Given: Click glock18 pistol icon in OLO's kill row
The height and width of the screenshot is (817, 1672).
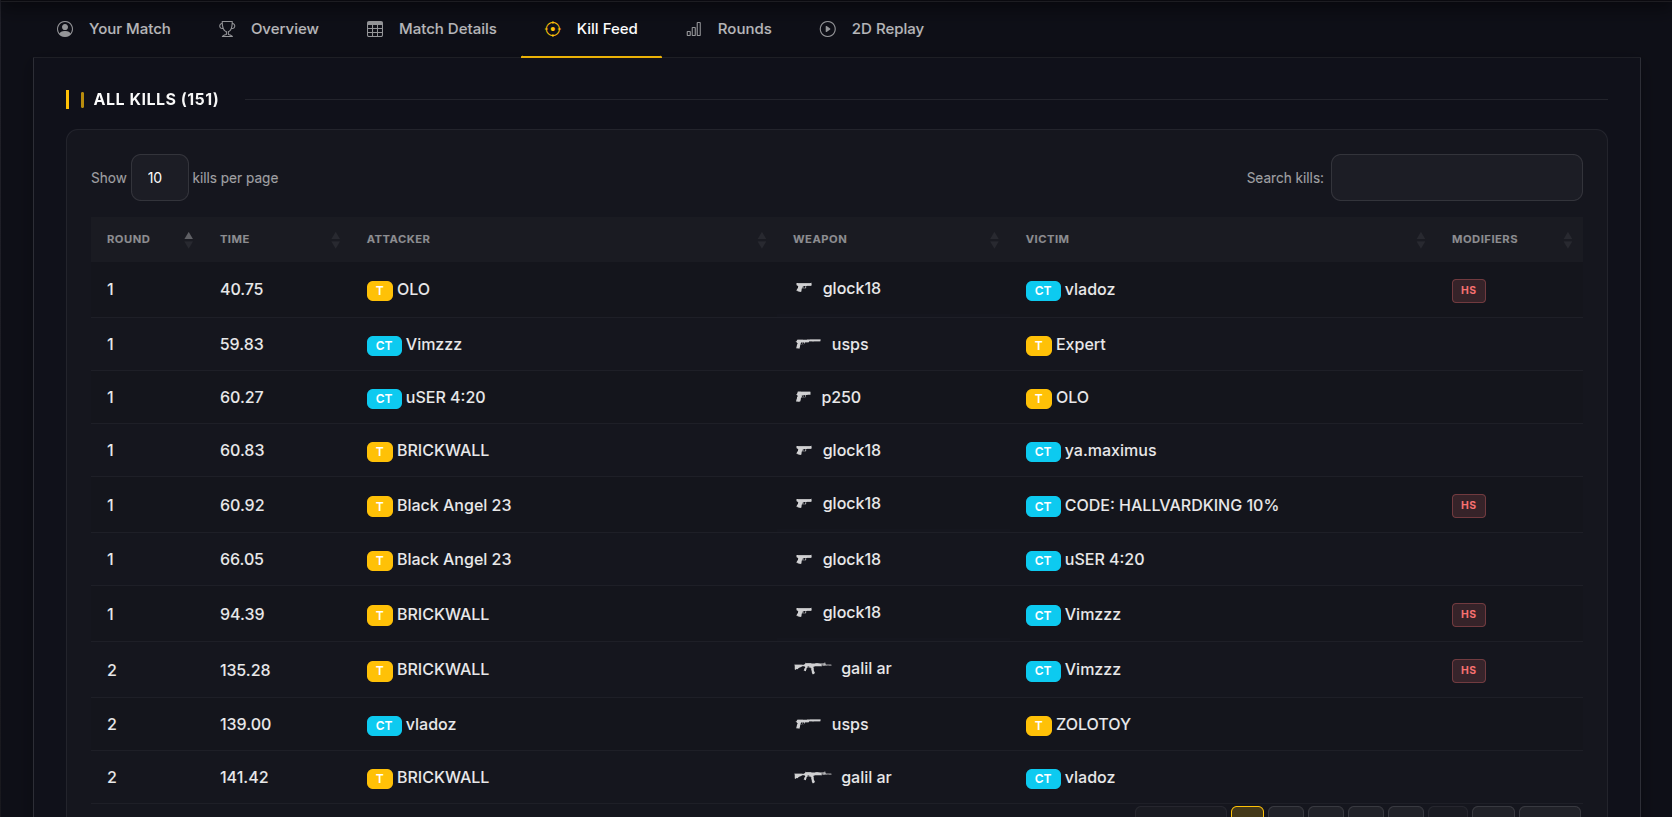Looking at the screenshot, I should coord(804,288).
